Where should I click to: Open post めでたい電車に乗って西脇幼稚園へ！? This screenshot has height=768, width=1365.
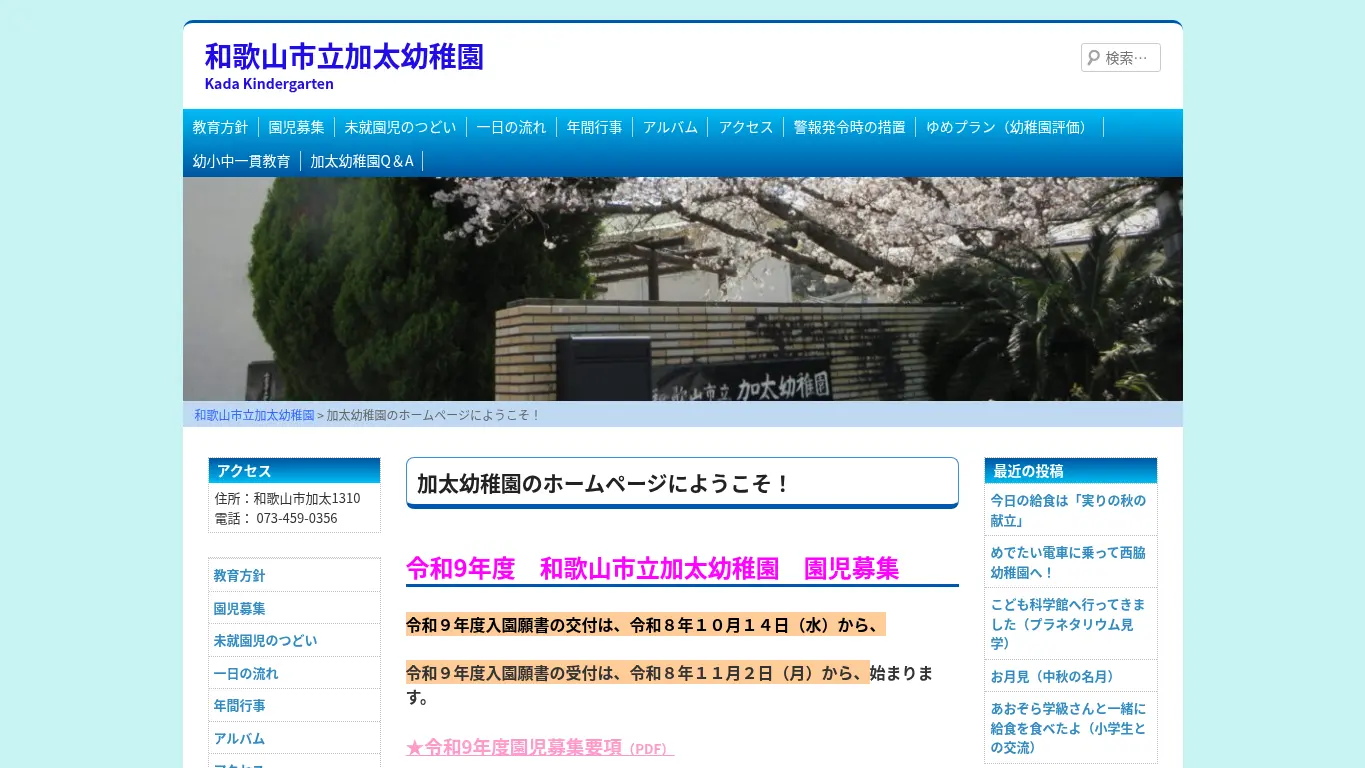[x=1069, y=562]
